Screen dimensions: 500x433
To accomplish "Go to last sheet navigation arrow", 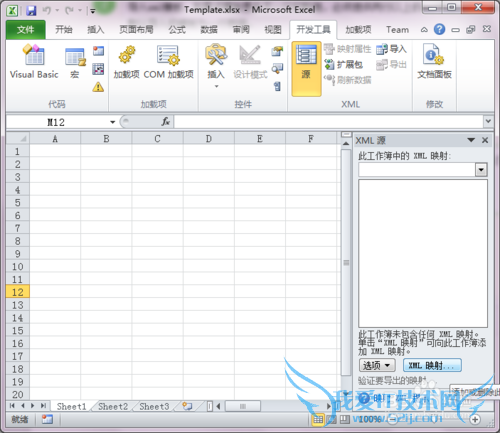I will (43, 406).
